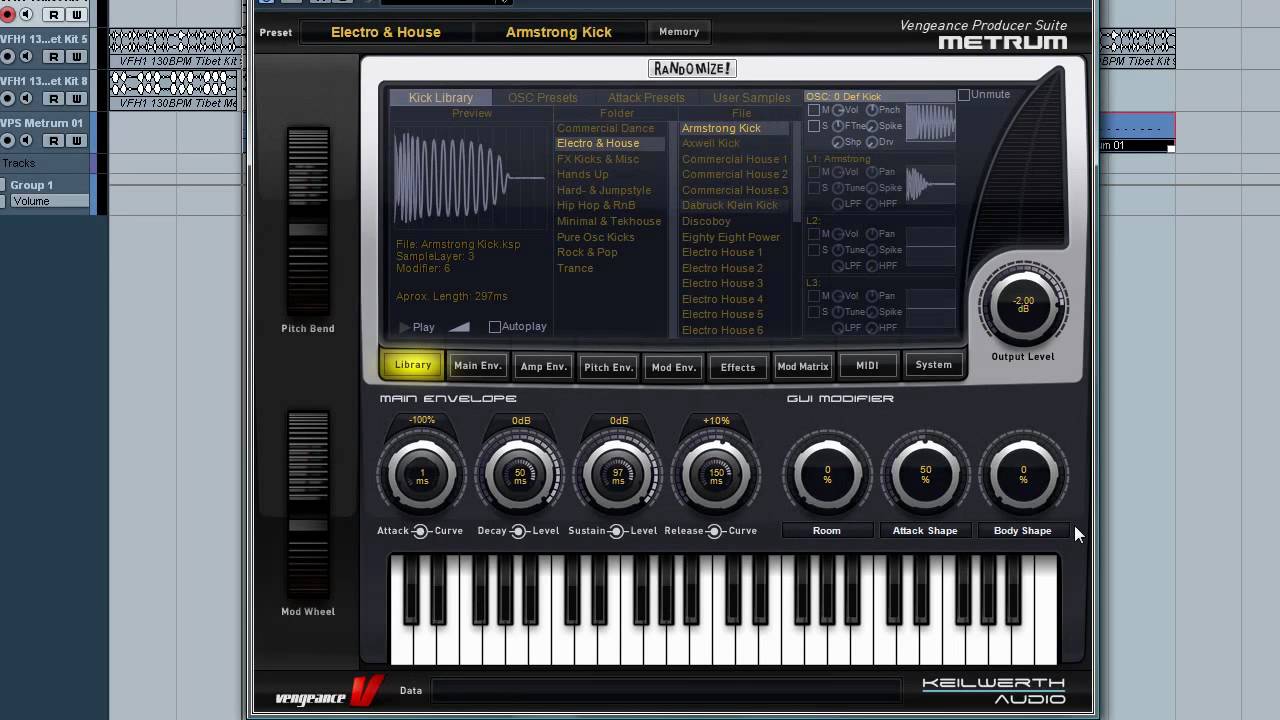Click the Randomize button
Image resolution: width=1280 pixels, height=720 pixels.
(x=692, y=69)
